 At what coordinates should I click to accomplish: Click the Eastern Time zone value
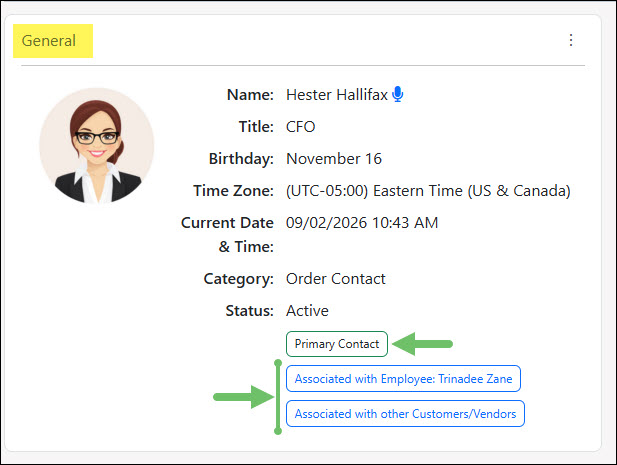[428, 191]
